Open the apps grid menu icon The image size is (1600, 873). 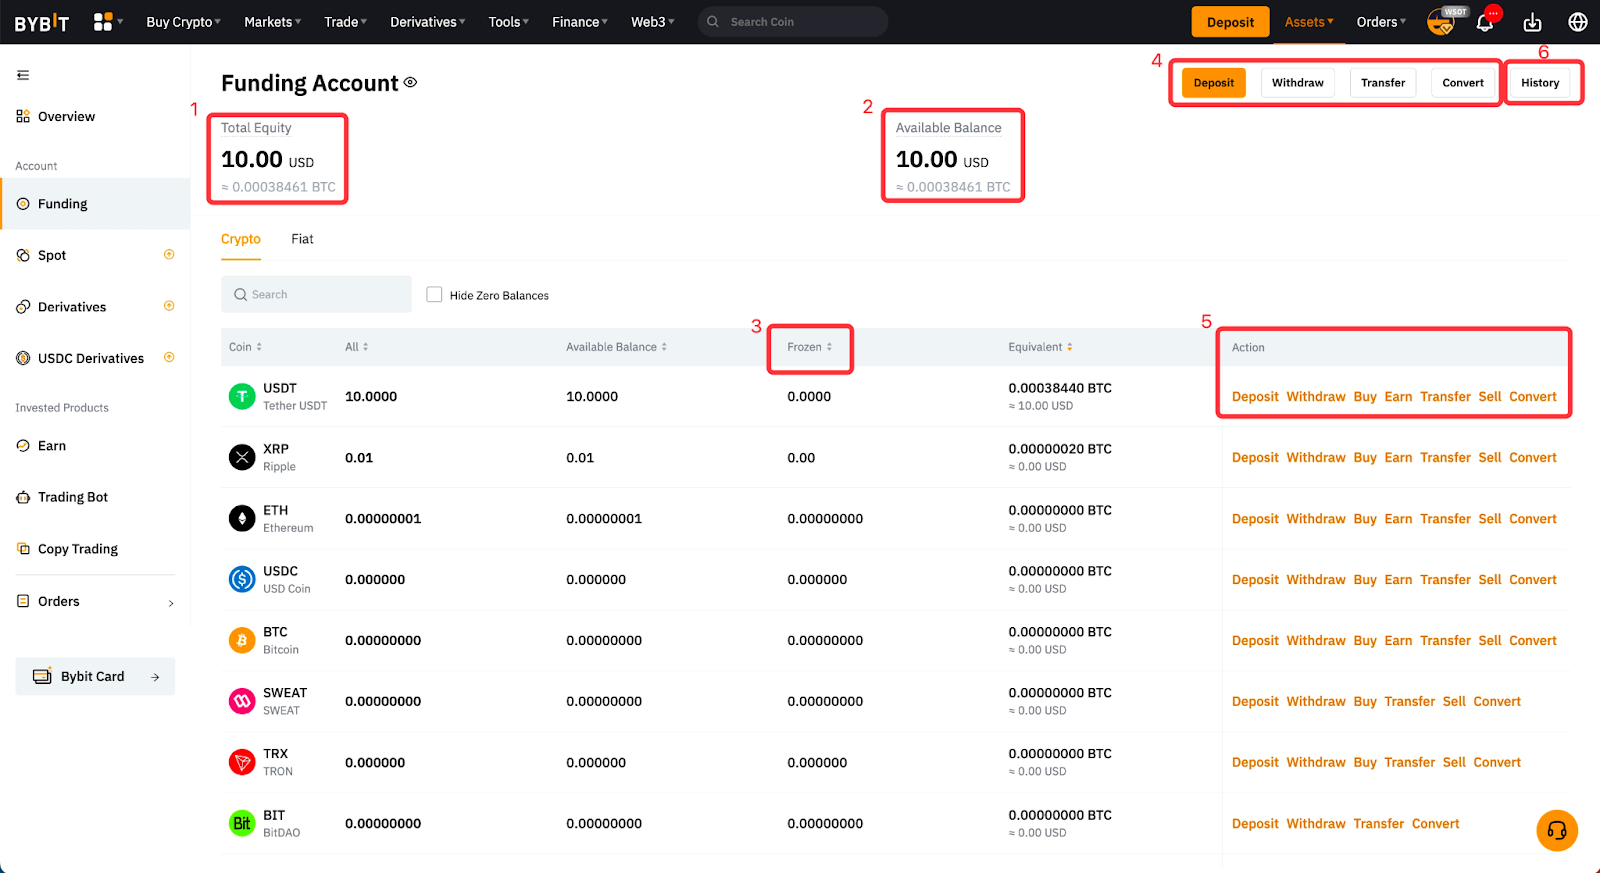103,22
